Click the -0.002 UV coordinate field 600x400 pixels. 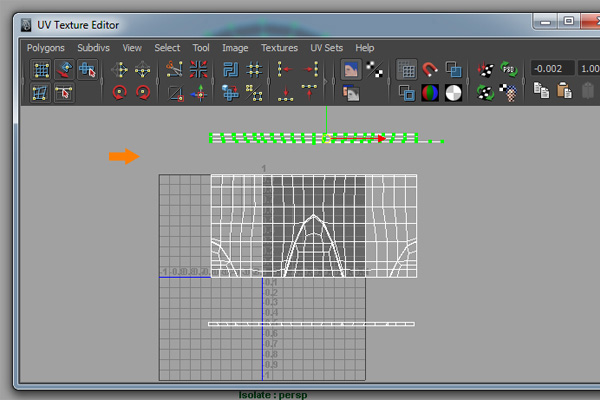coord(552,69)
